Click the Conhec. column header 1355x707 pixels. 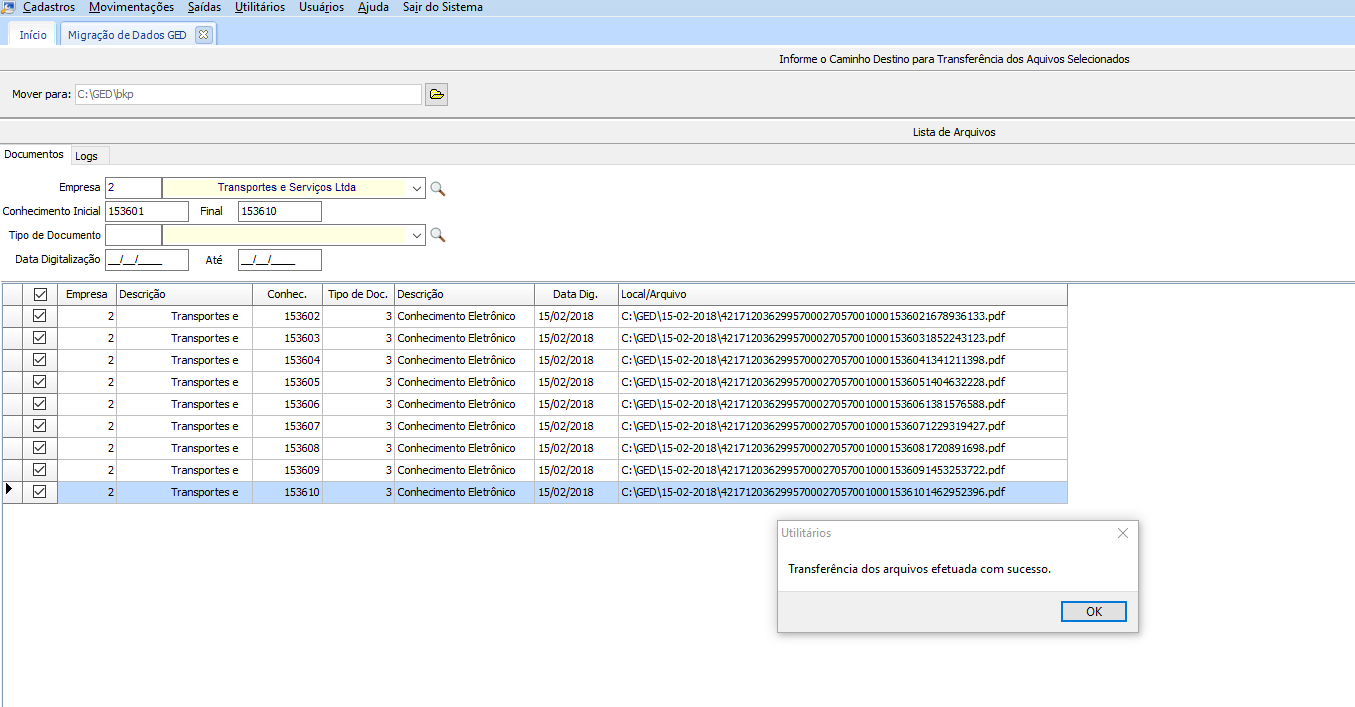coord(287,295)
